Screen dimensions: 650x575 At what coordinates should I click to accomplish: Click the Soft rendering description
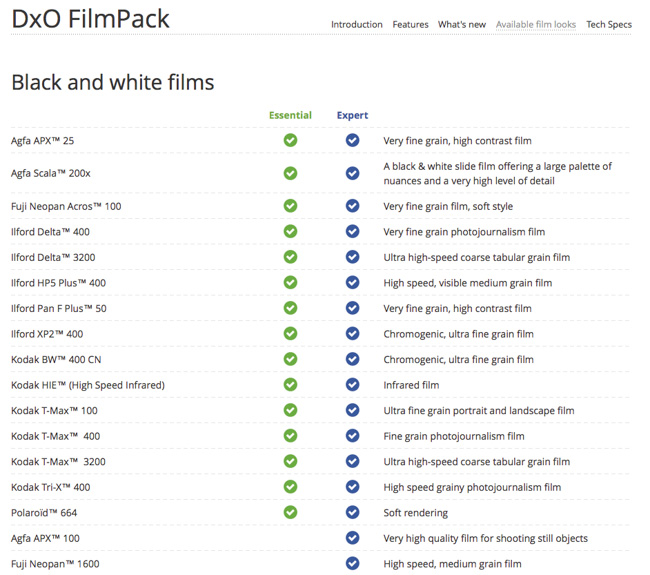[415, 513]
